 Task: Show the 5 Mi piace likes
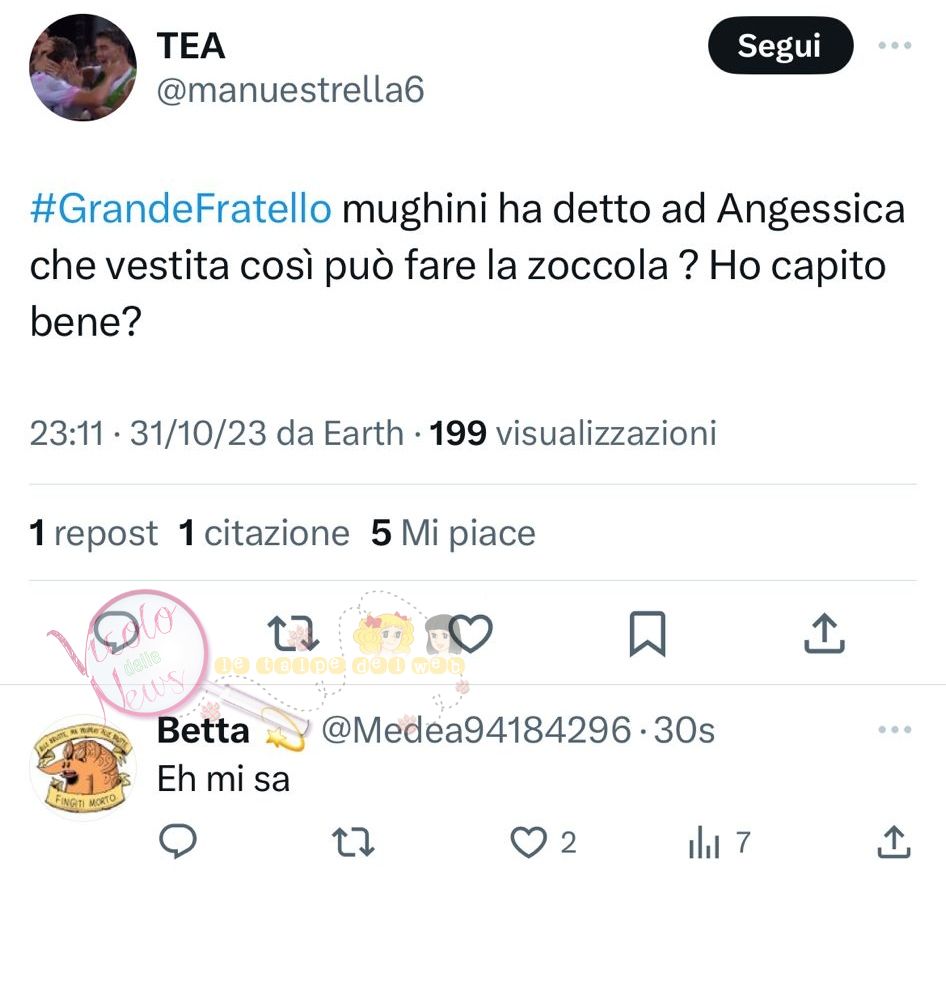453,533
